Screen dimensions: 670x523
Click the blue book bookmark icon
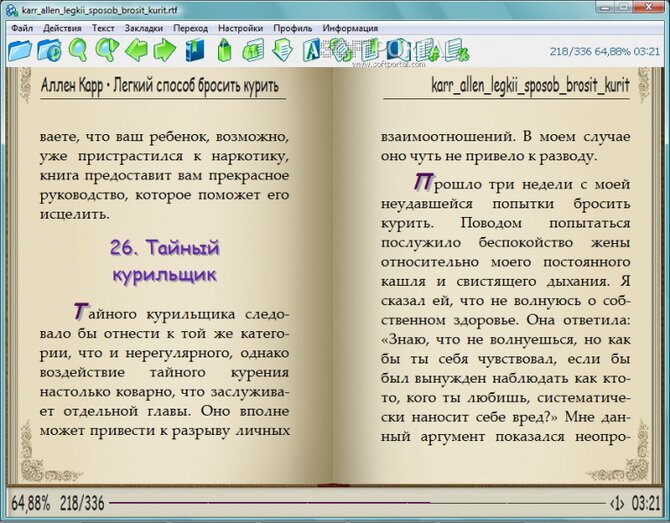(195, 50)
